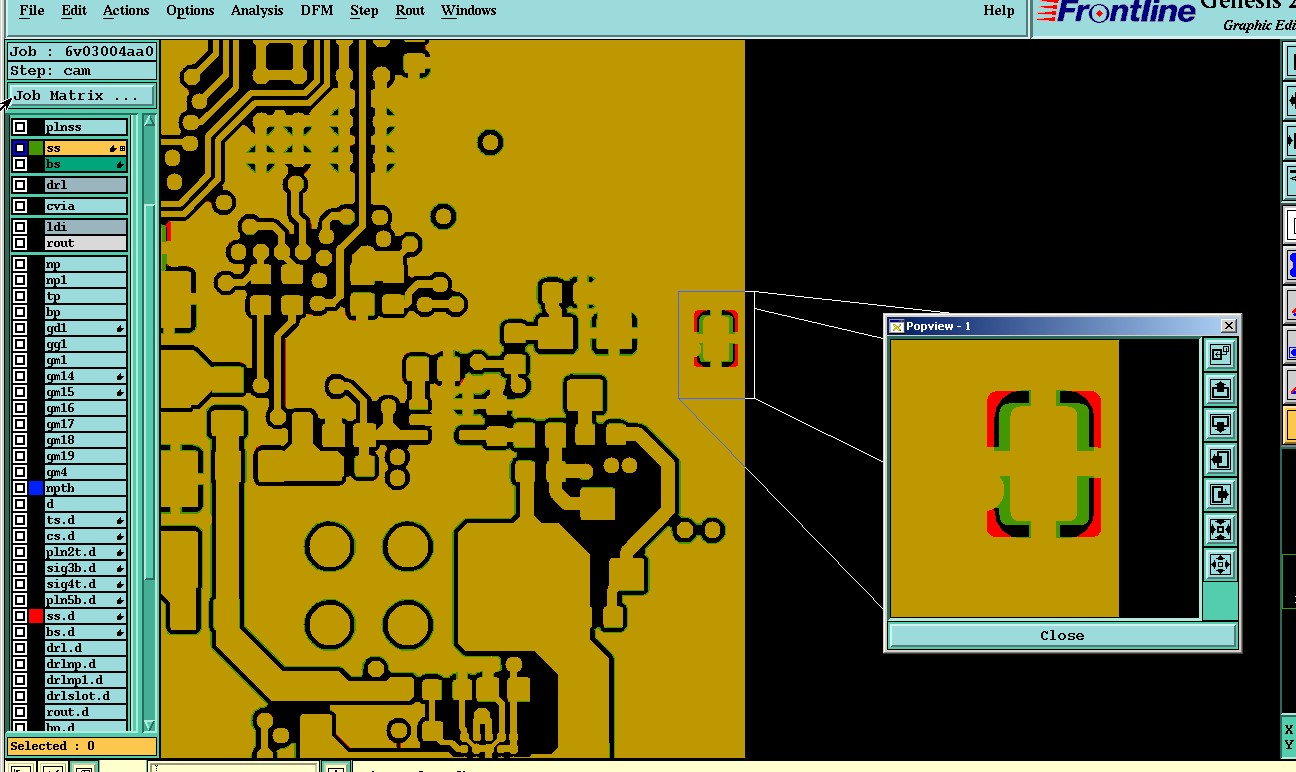Click the Popview pan right icon
Viewport: 1296px width, 772px height.
[x=1220, y=494]
